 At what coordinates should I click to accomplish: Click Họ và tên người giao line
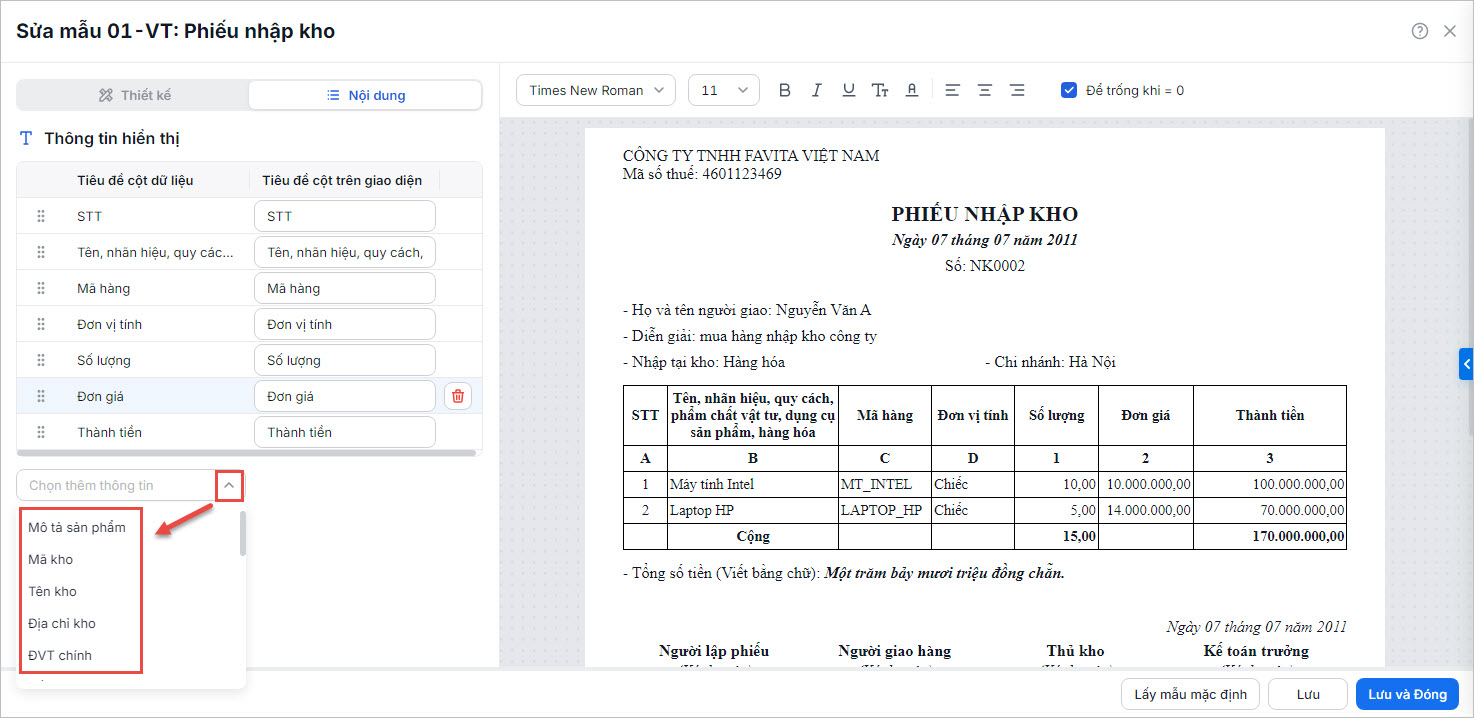pyautogui.click(x=747, y=310)
